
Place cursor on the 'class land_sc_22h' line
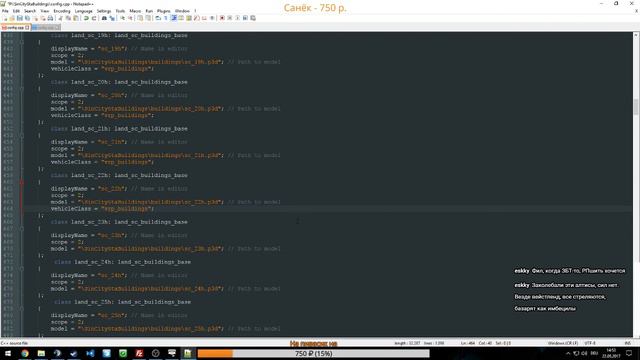[119, 176]
